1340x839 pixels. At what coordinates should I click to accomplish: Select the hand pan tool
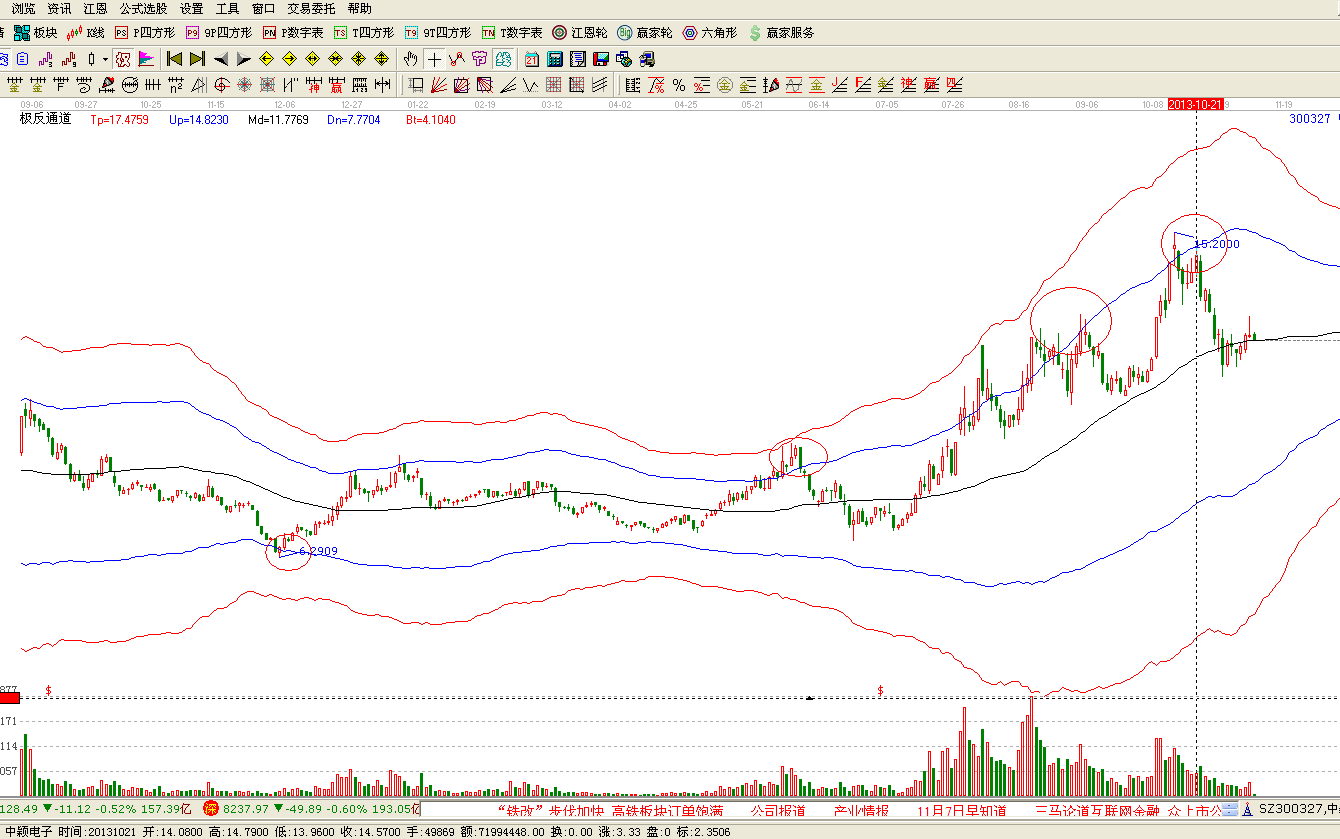pos(410,59)
